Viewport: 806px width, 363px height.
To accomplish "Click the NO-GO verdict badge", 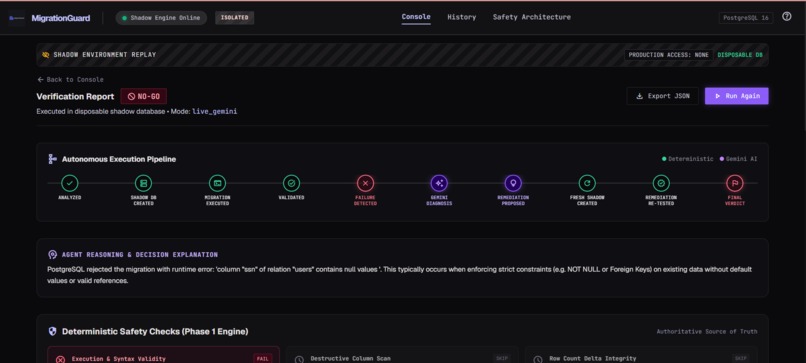I will pos(143,96).
